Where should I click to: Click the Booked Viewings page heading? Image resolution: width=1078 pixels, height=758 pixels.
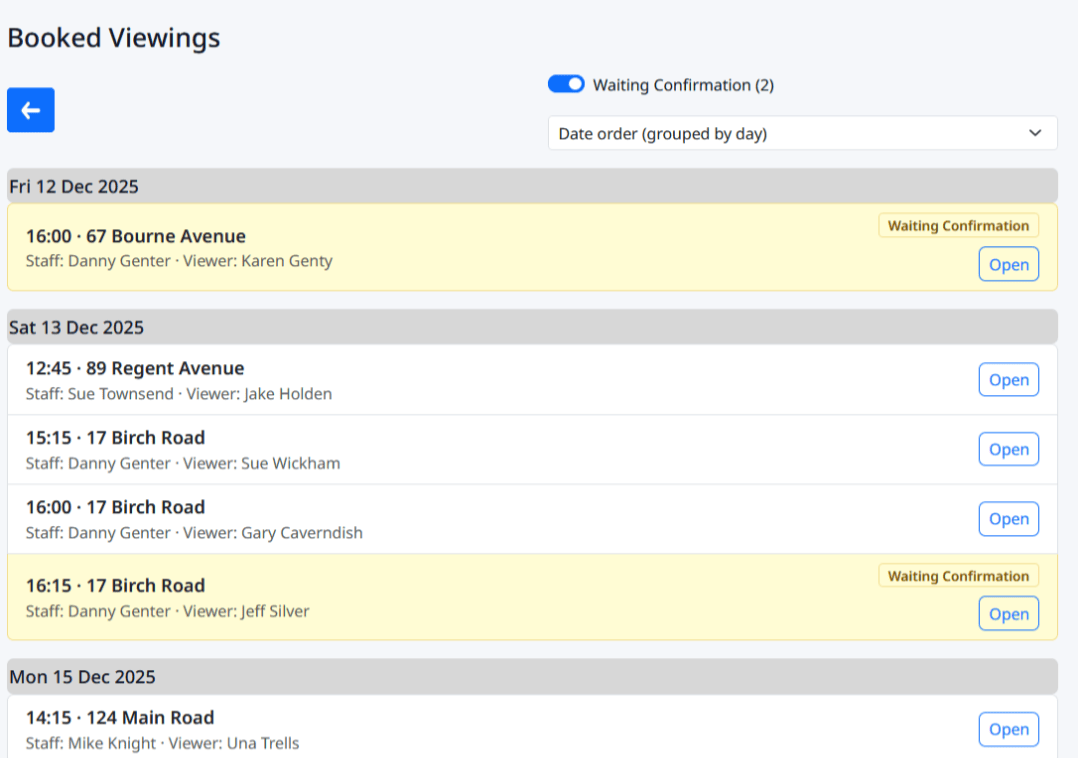click(x=114, y=38)
